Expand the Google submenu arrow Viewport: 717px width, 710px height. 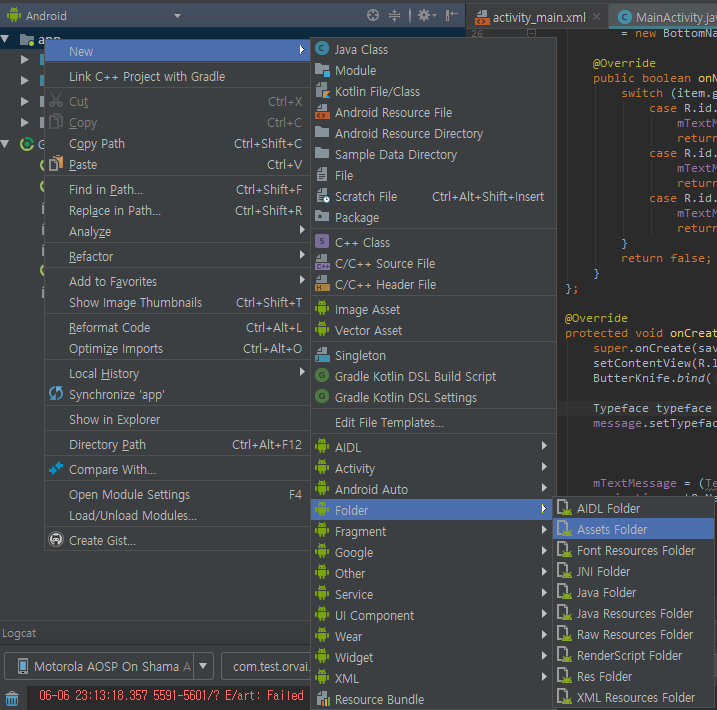tap(544, 551)
